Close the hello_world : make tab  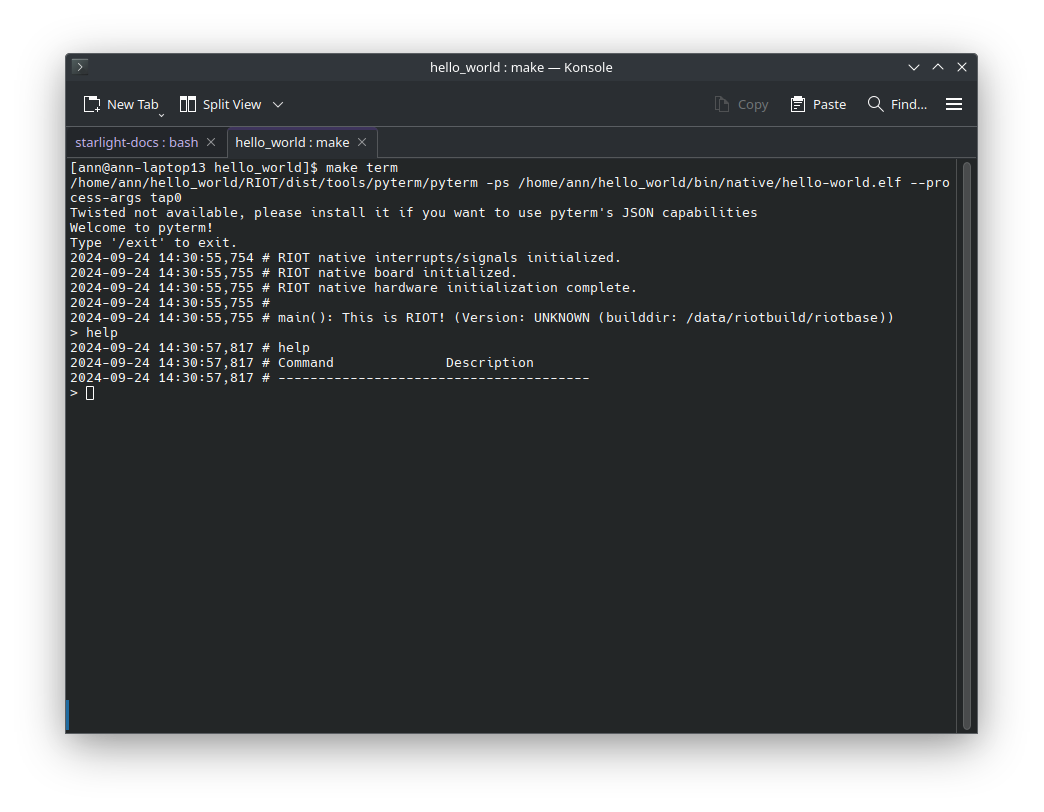[361, 142]
